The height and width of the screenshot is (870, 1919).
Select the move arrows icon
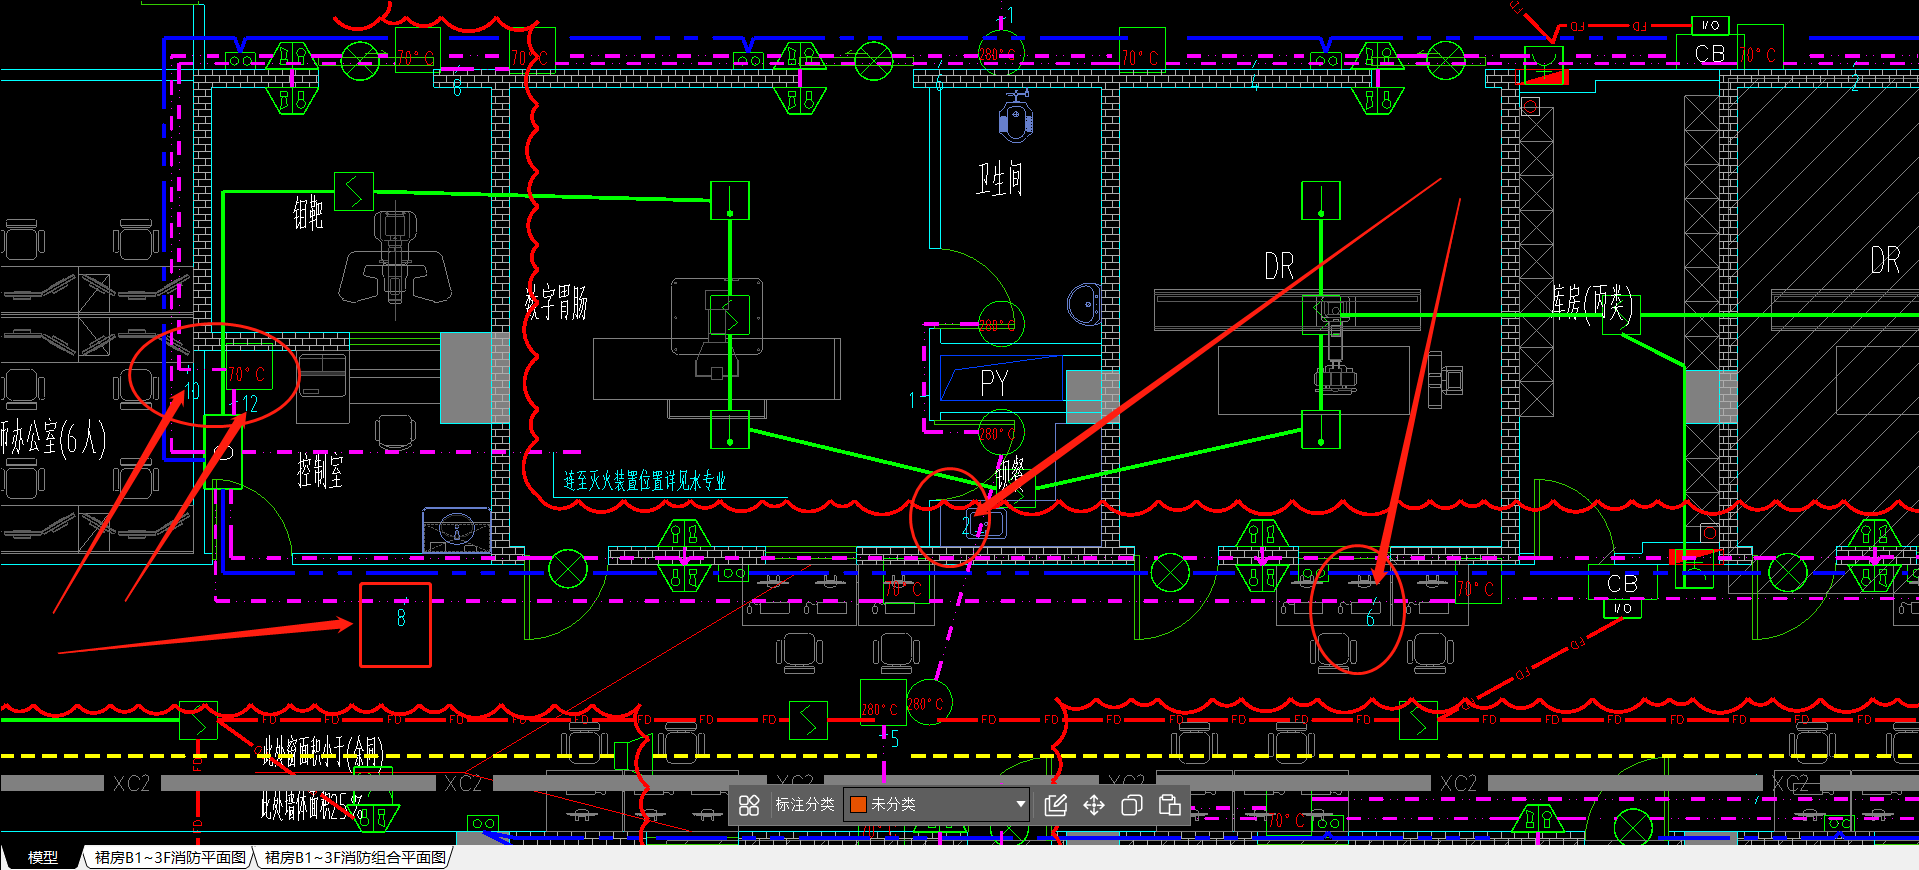(1094, 805)
